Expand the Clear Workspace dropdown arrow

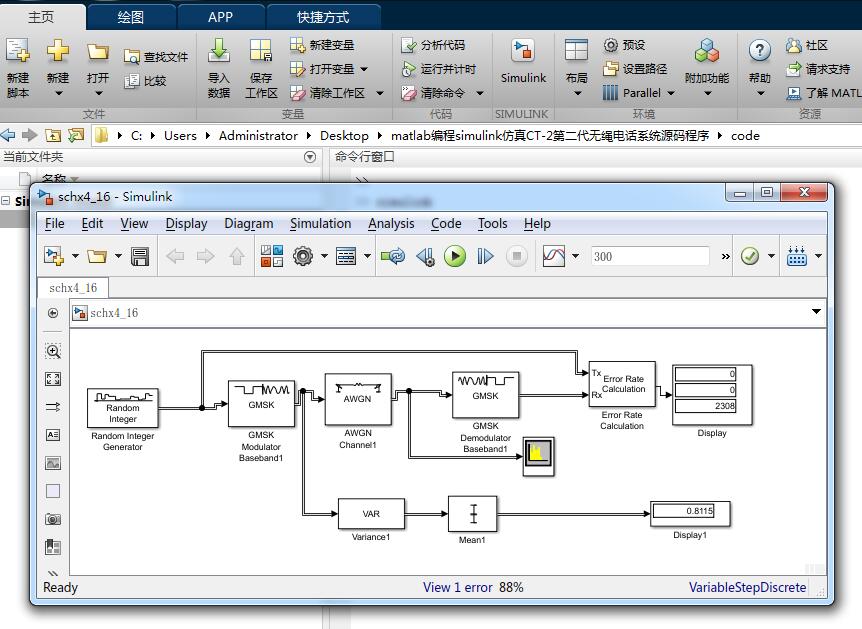(x=380, y=93)
